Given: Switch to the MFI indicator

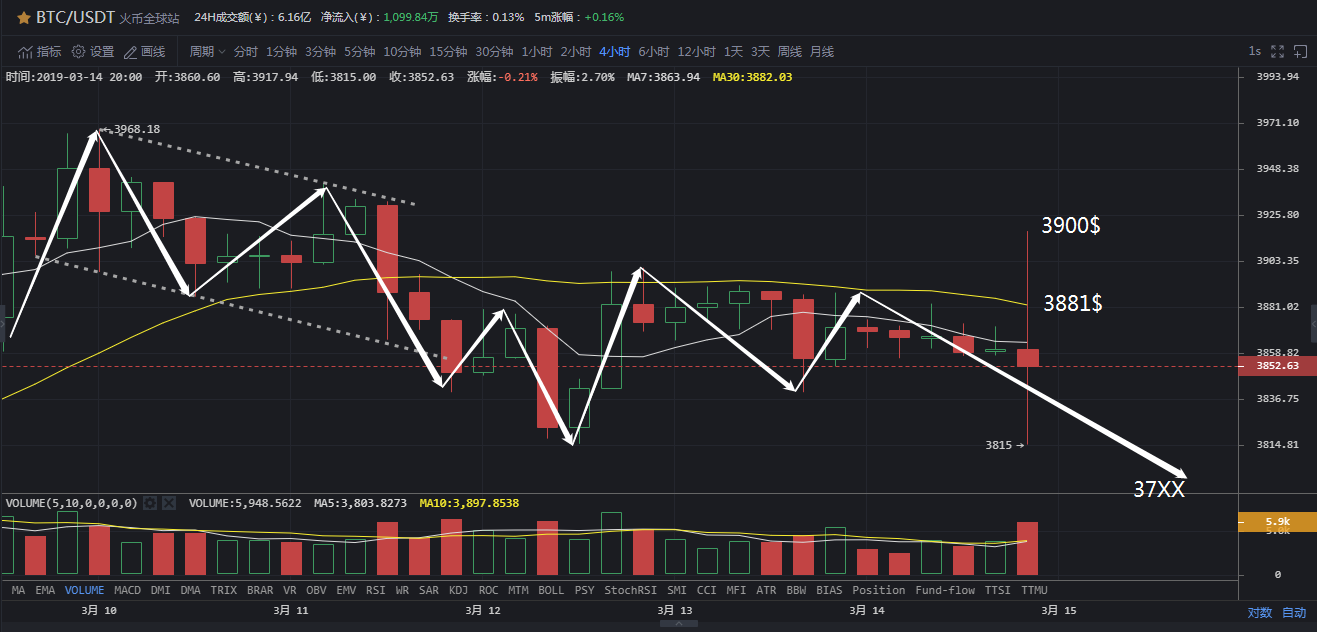Looking at the screenshot, I should pos(737,590).
